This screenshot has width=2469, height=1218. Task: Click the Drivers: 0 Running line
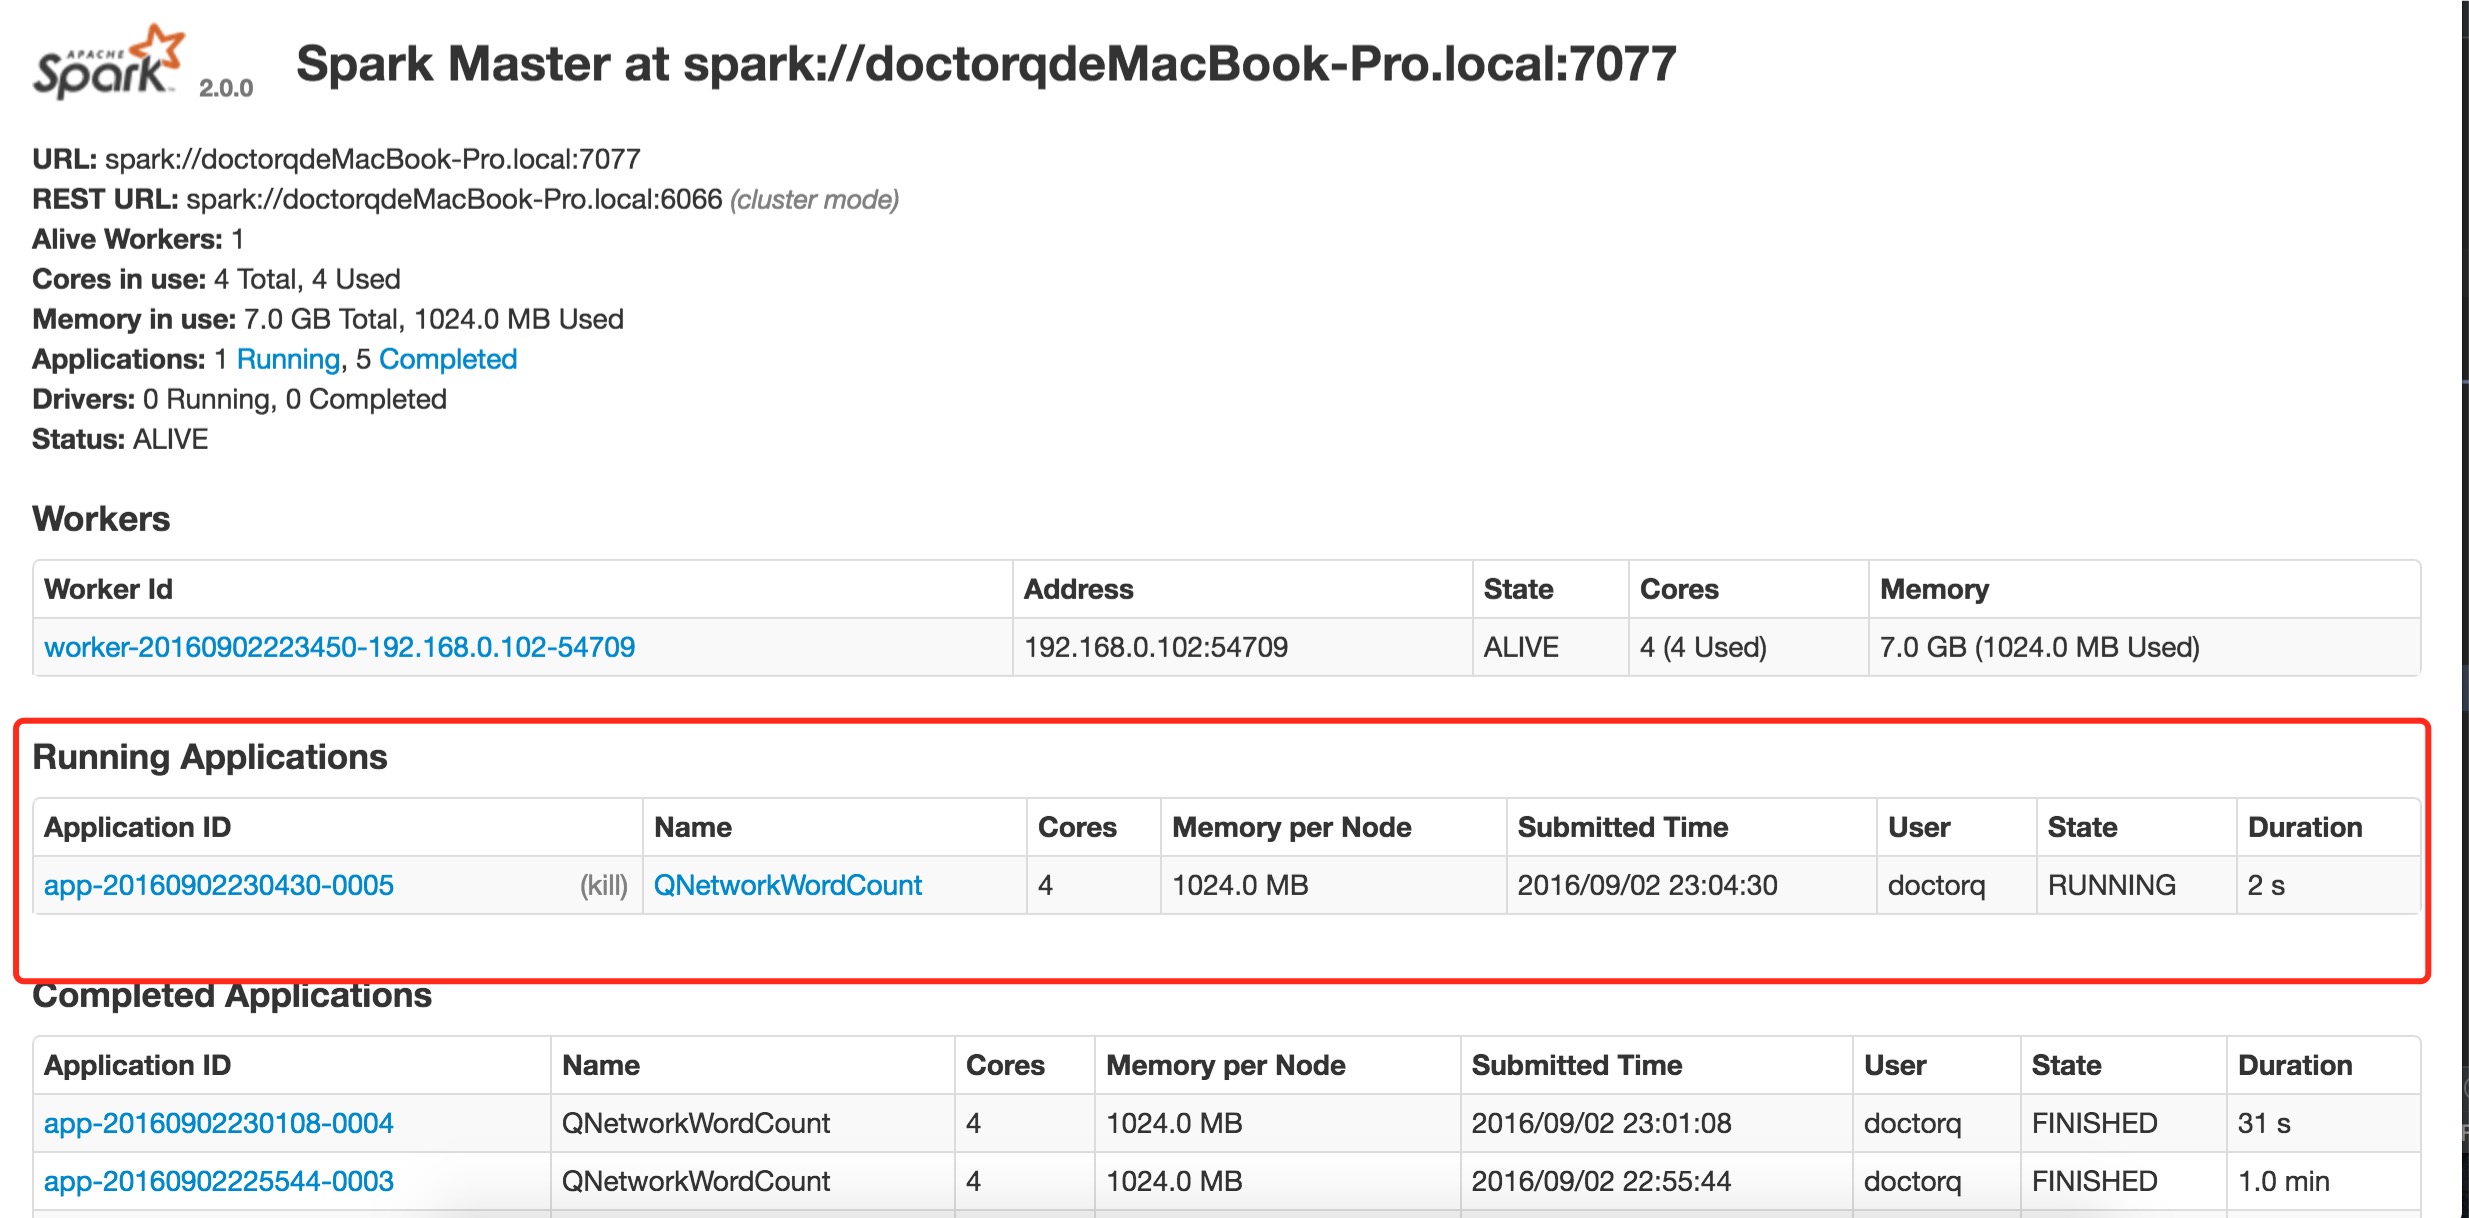pyautogui.click(x=239, y=399)
